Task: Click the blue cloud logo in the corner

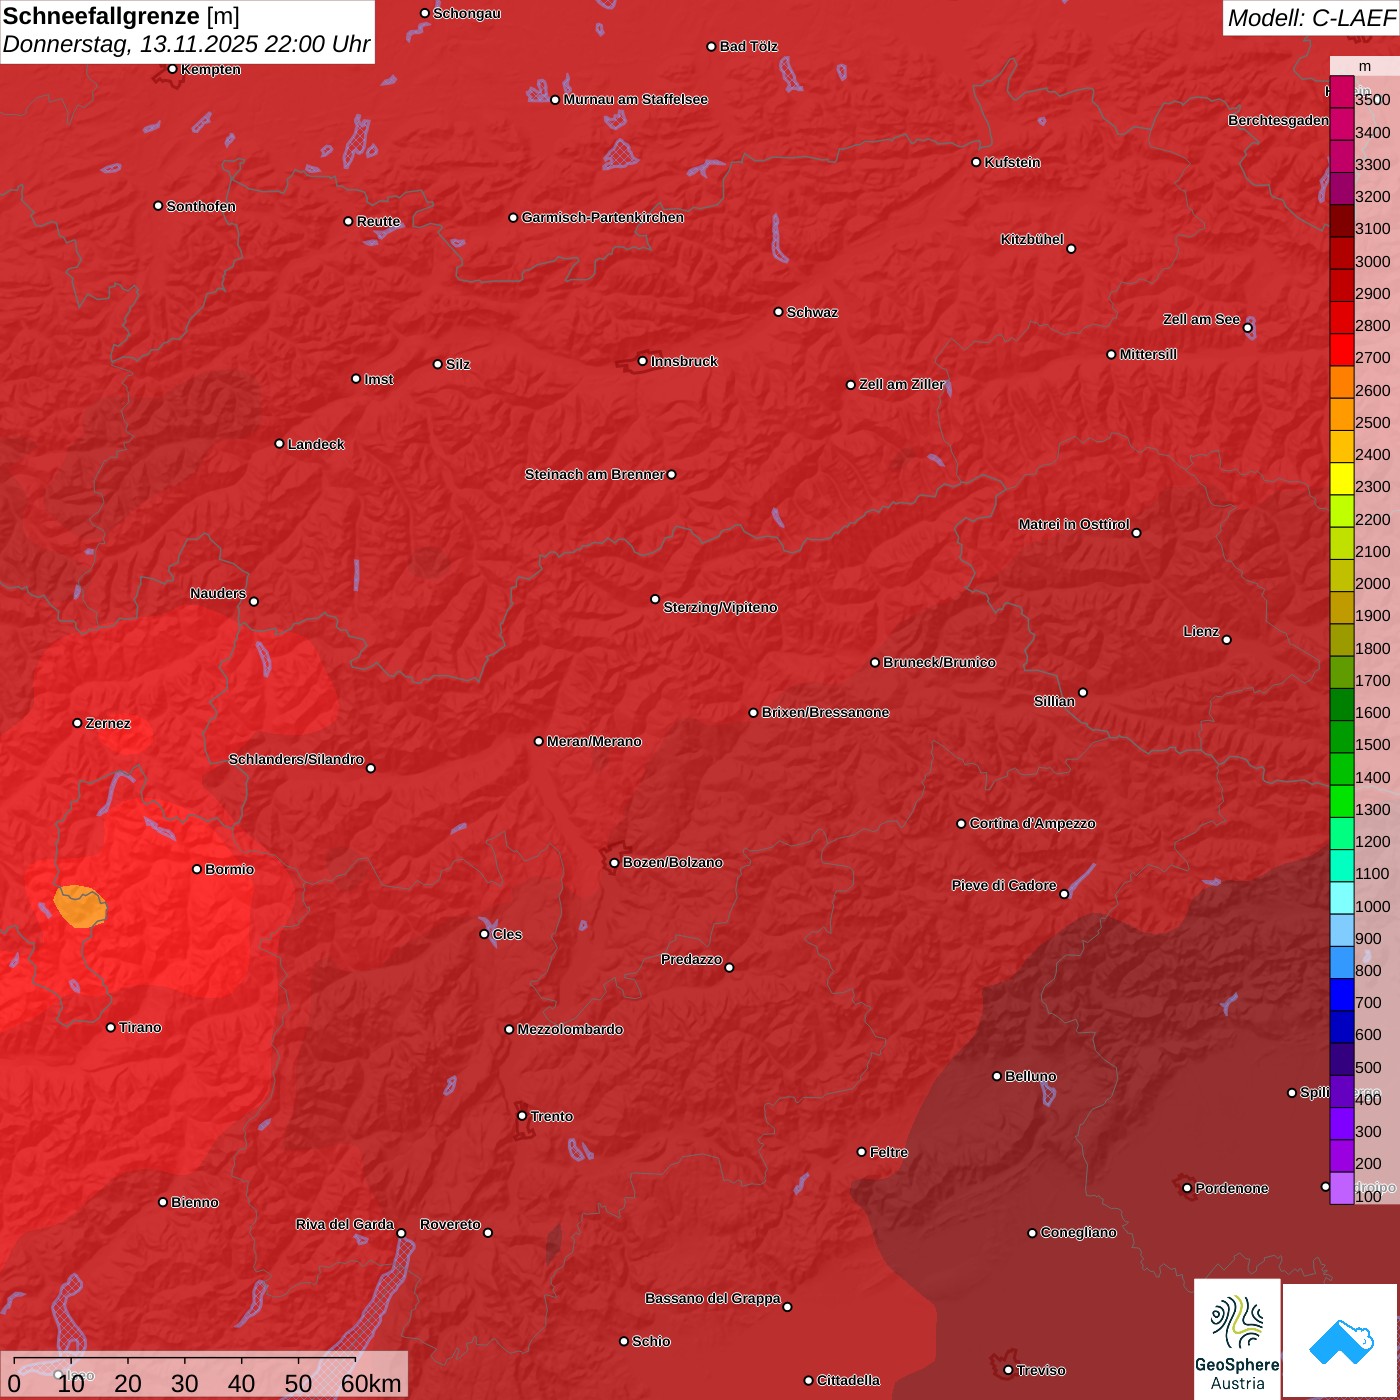Action: click(x=1341, y=1341)
